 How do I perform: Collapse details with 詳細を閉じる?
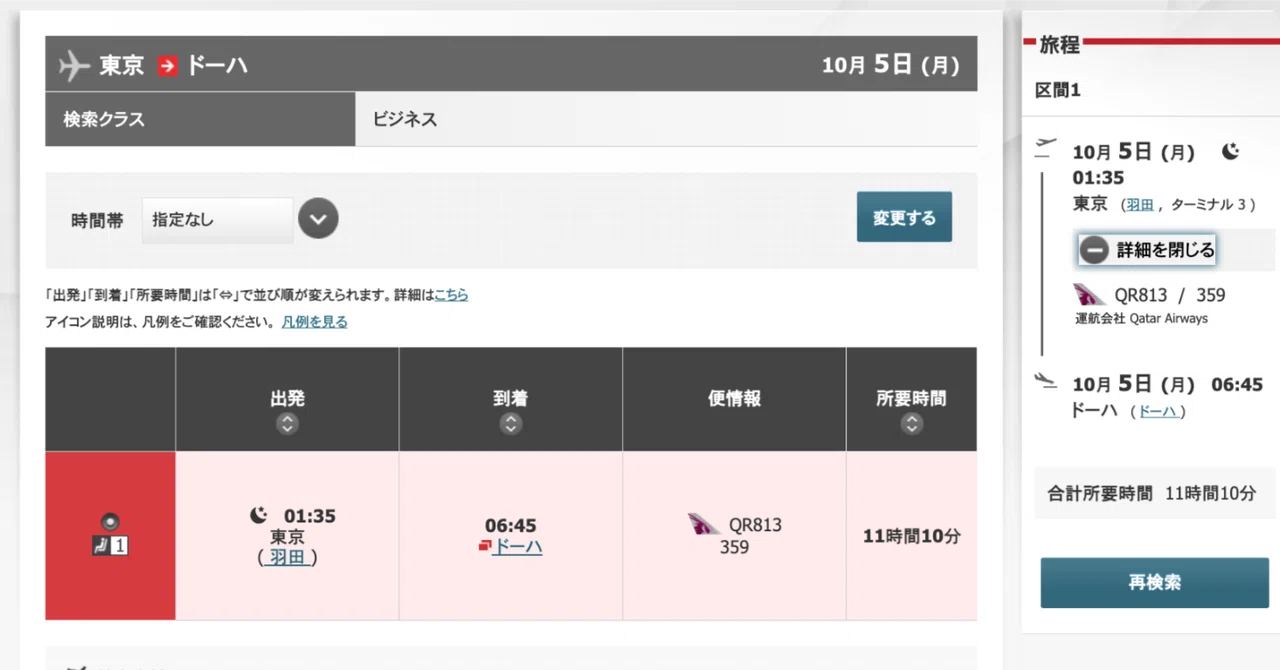[x=1146, y=250]
